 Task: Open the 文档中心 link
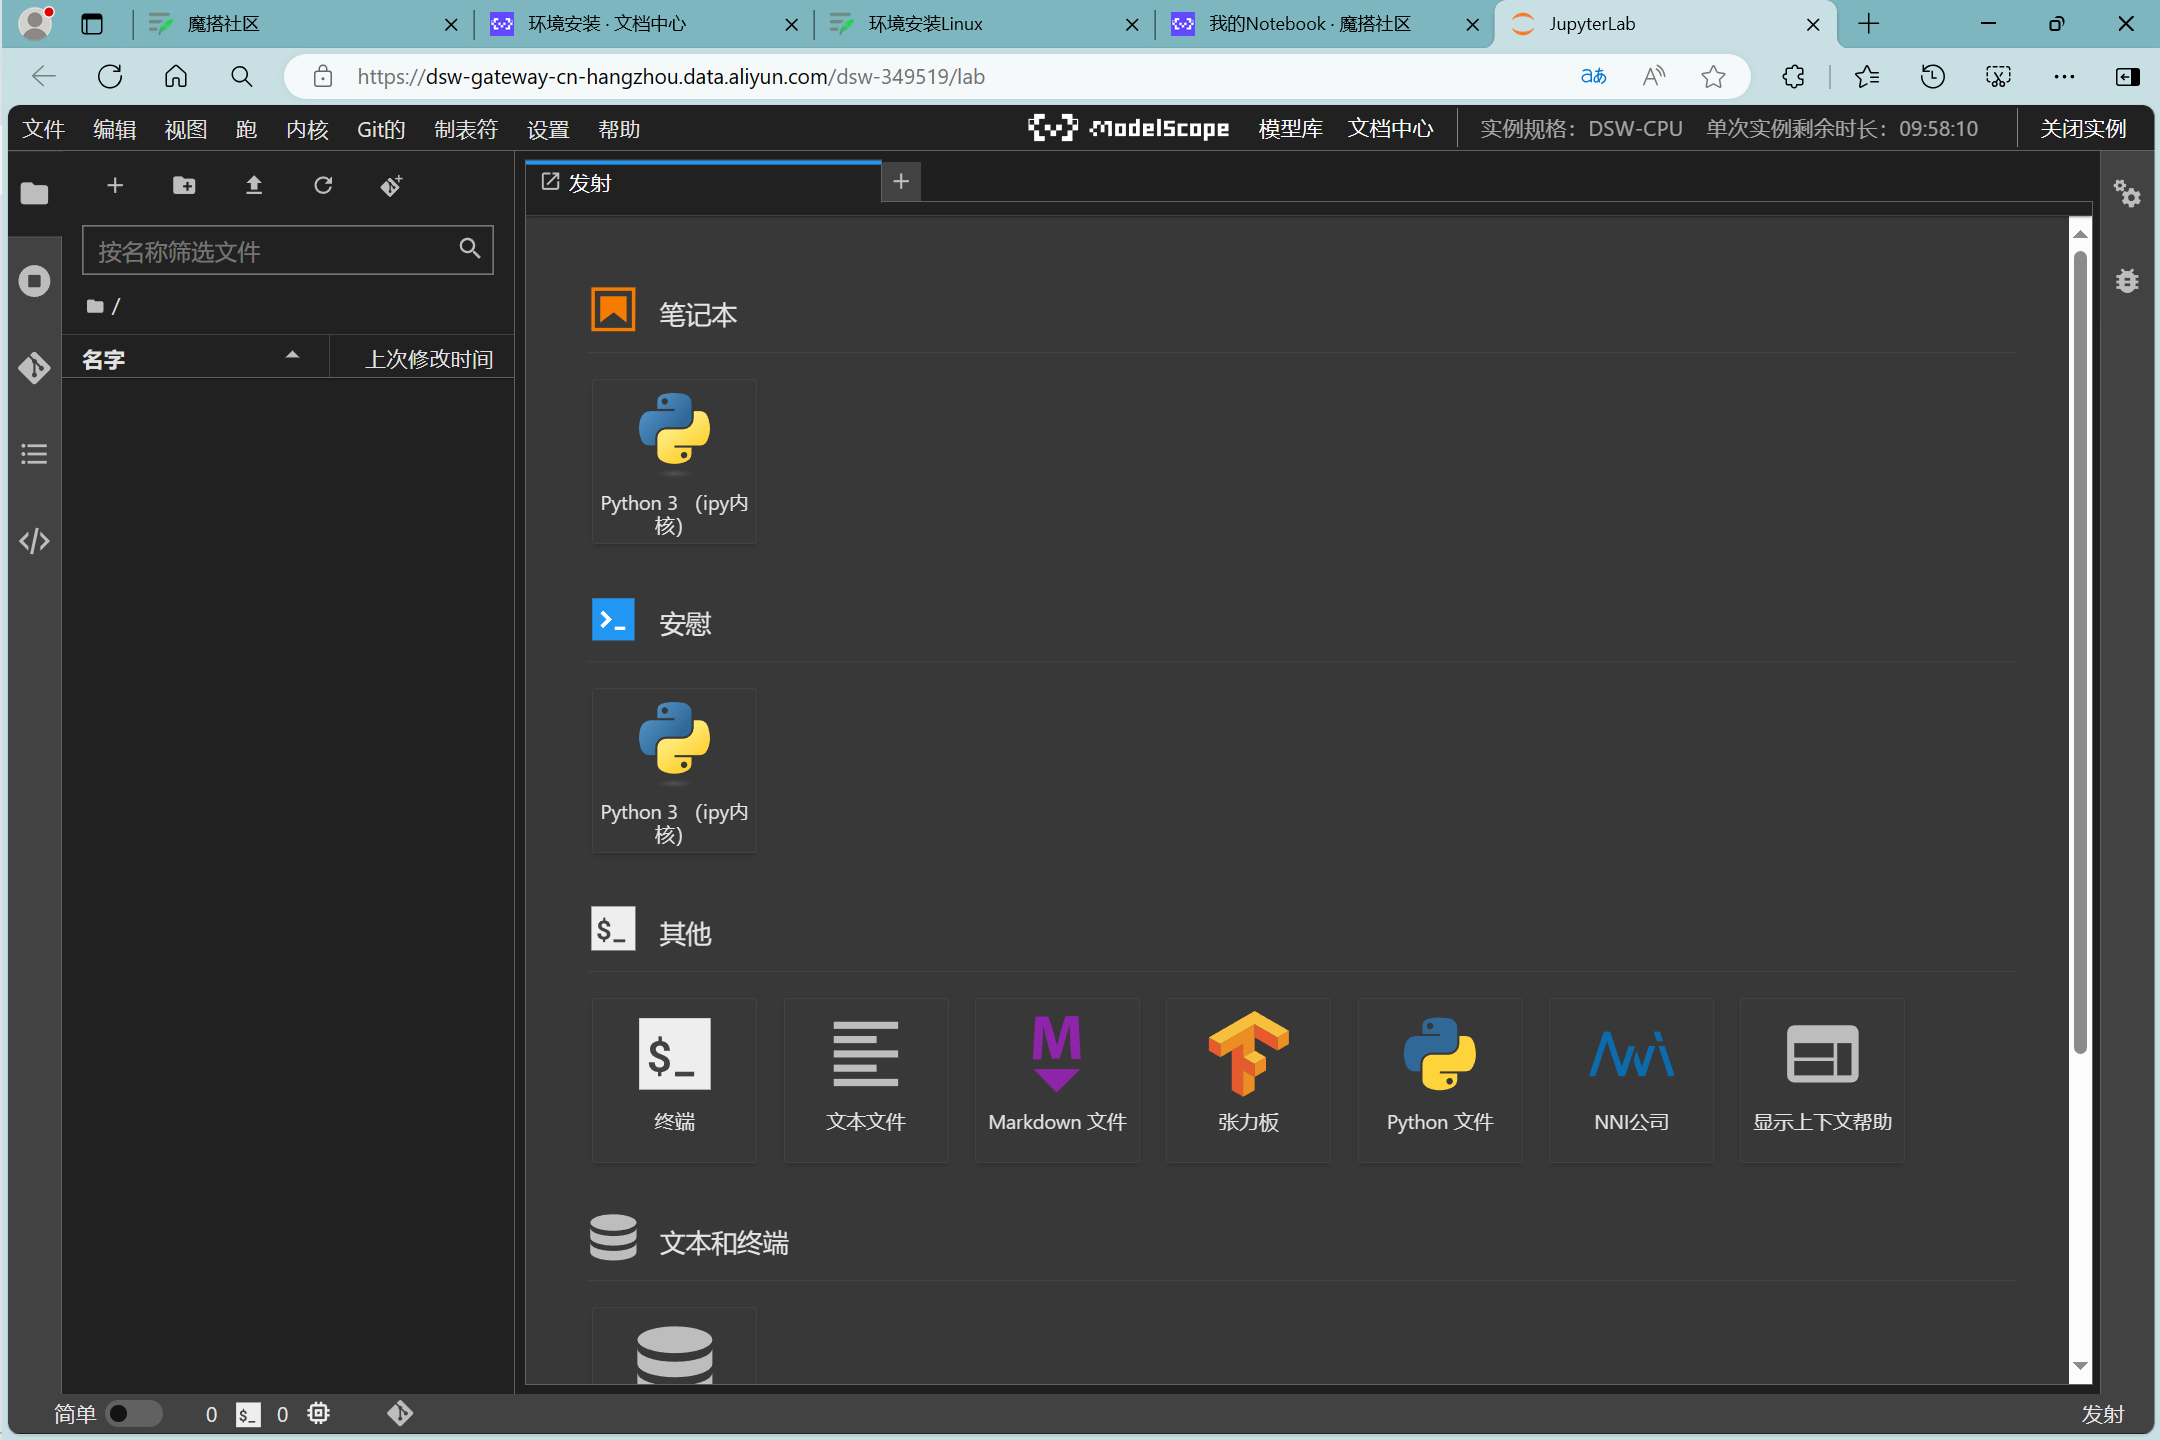click(1389, 129)
